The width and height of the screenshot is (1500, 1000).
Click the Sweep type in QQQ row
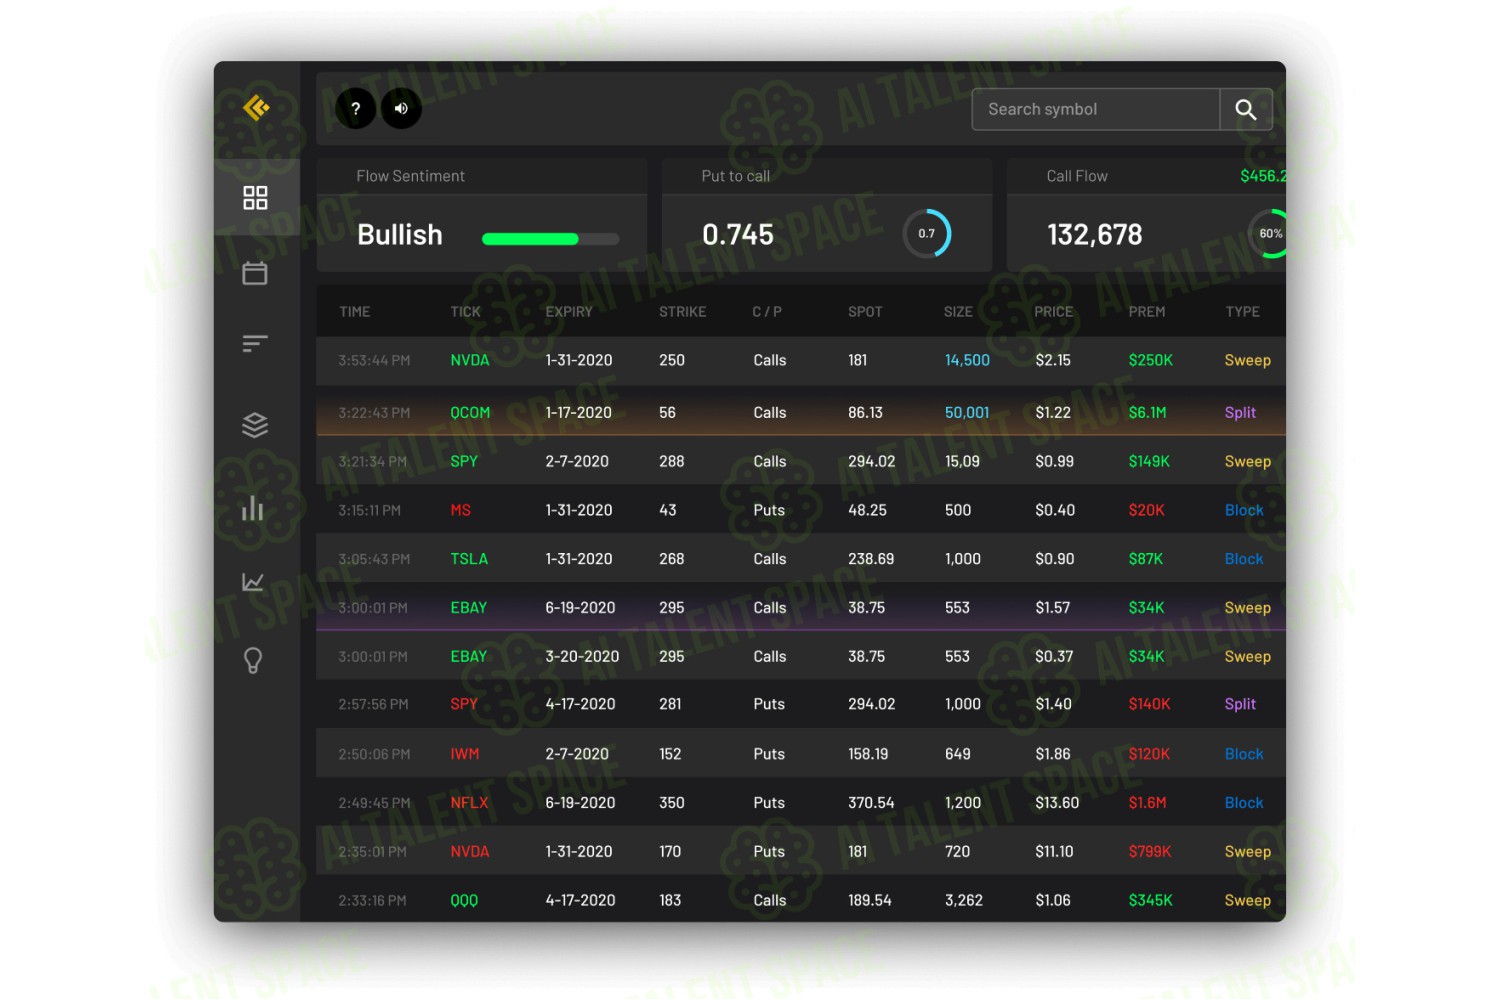(1248, 901)
